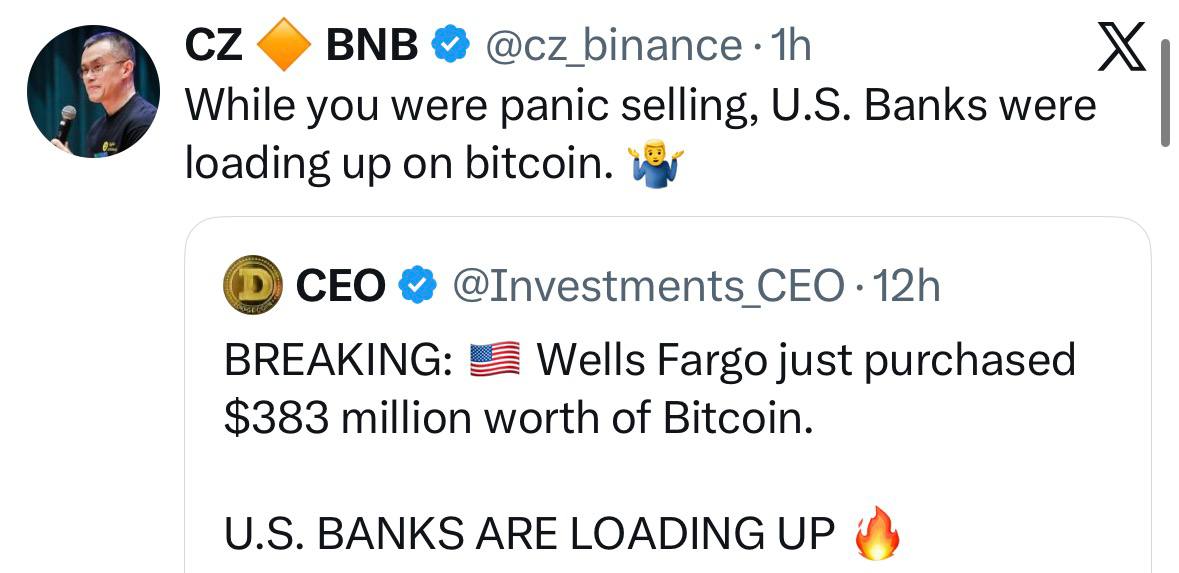The image size is (1179, 573).
Task: Open the @Investments_CEO profile handle
Action: tap(648, 287)
